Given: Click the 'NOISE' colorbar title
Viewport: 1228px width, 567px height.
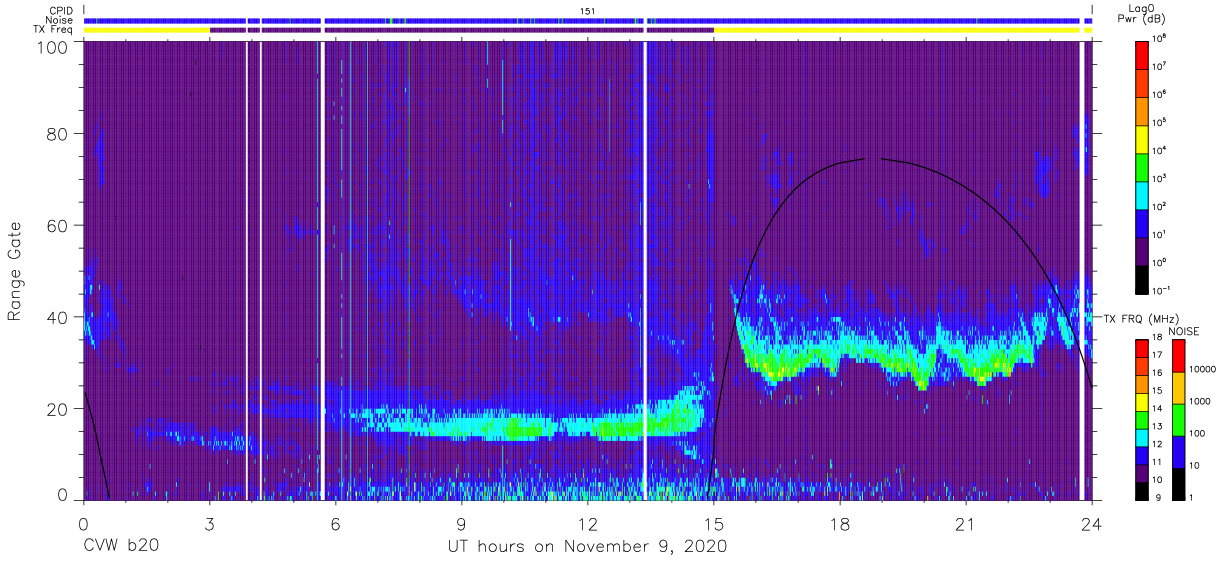Looking at the screenshot, I should (x=1184, y=331).
